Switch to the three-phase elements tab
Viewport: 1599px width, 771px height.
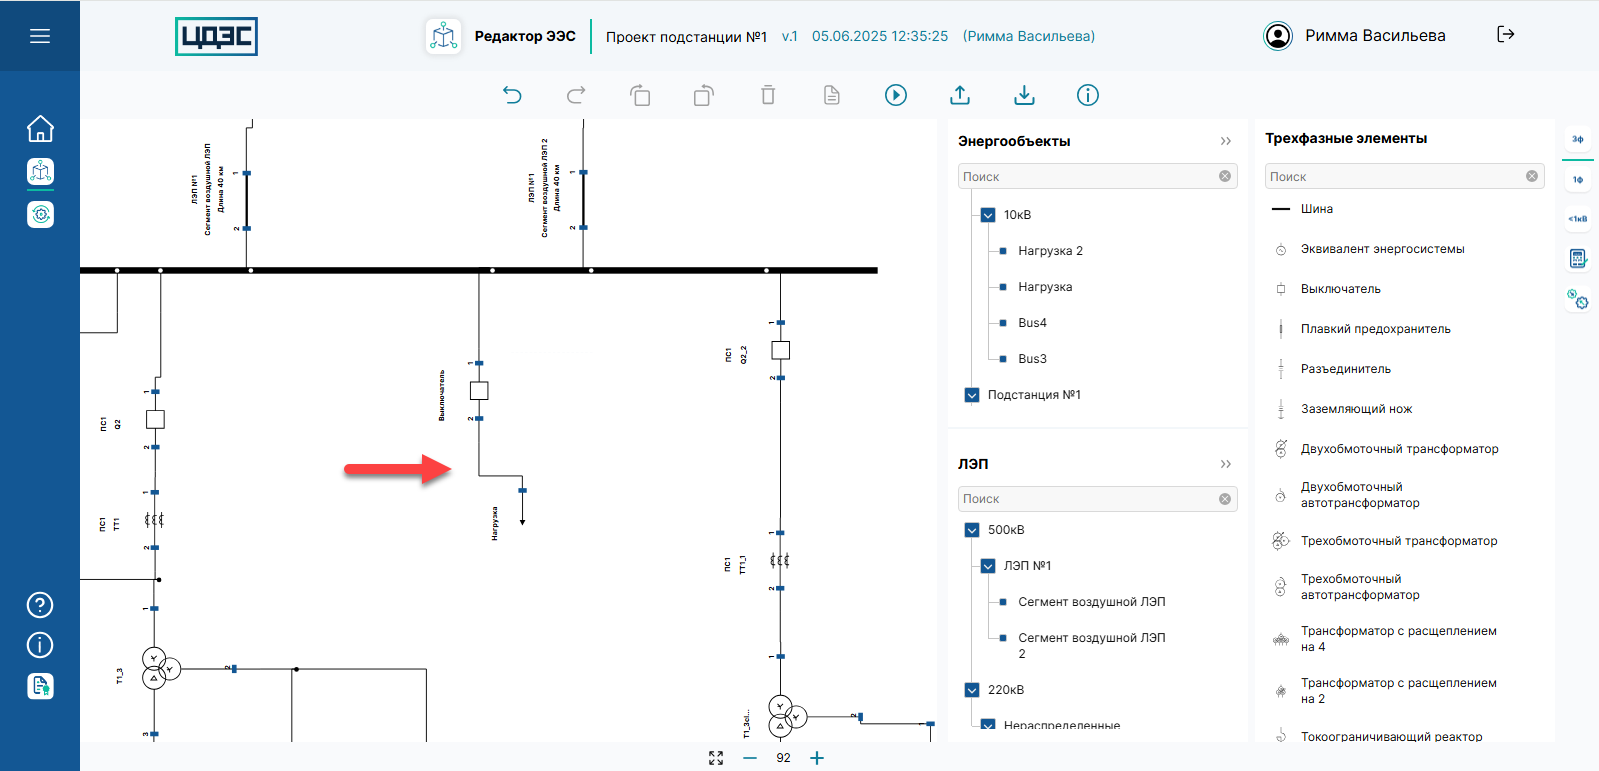click(1577, 139)
